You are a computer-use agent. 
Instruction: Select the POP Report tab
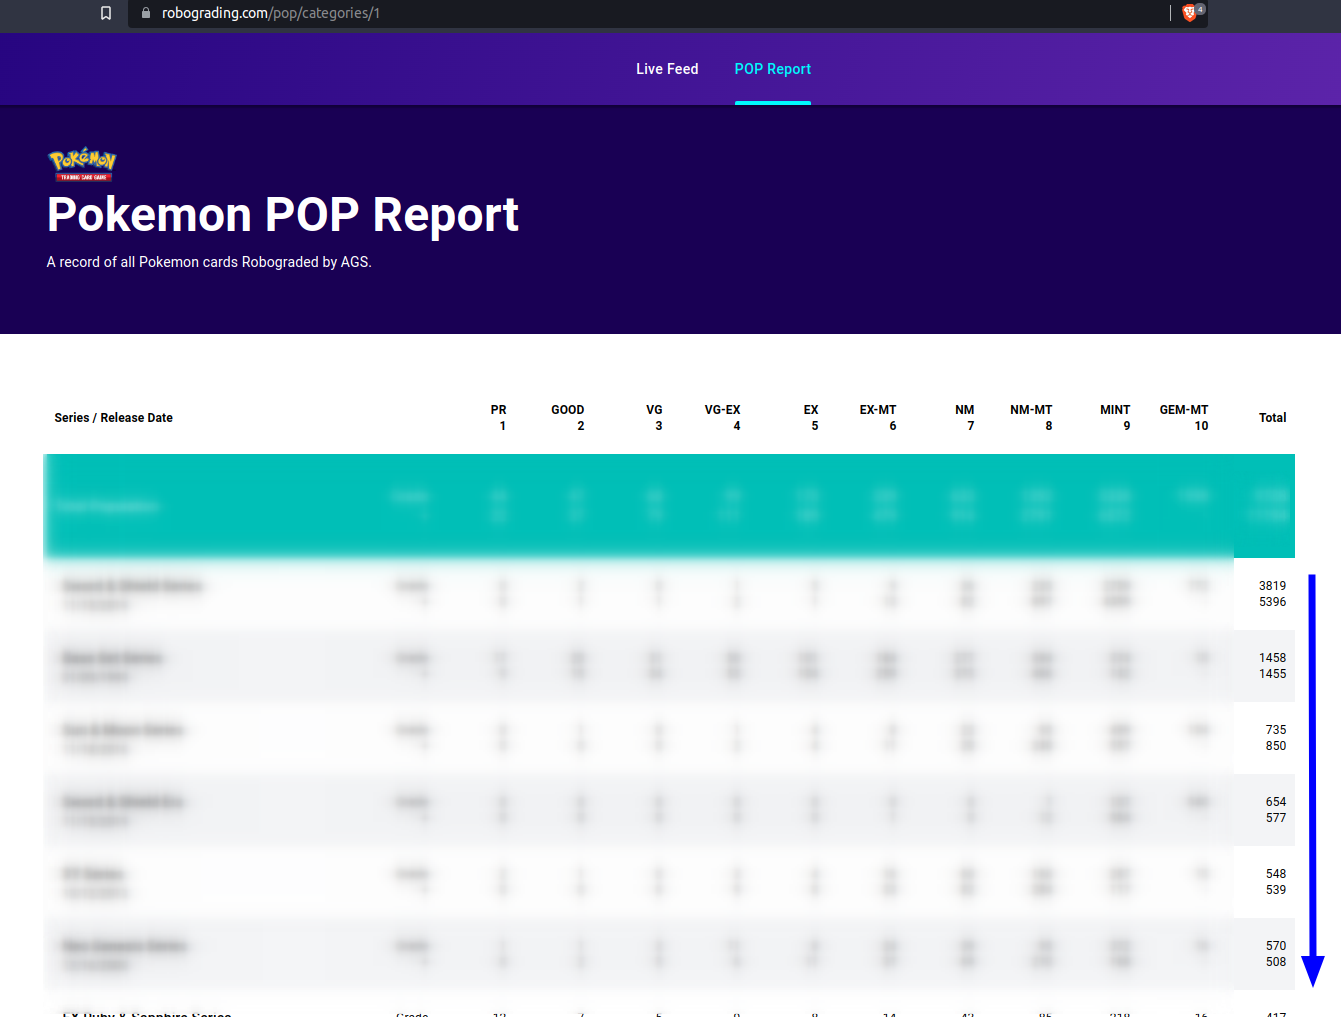[773, 69]
